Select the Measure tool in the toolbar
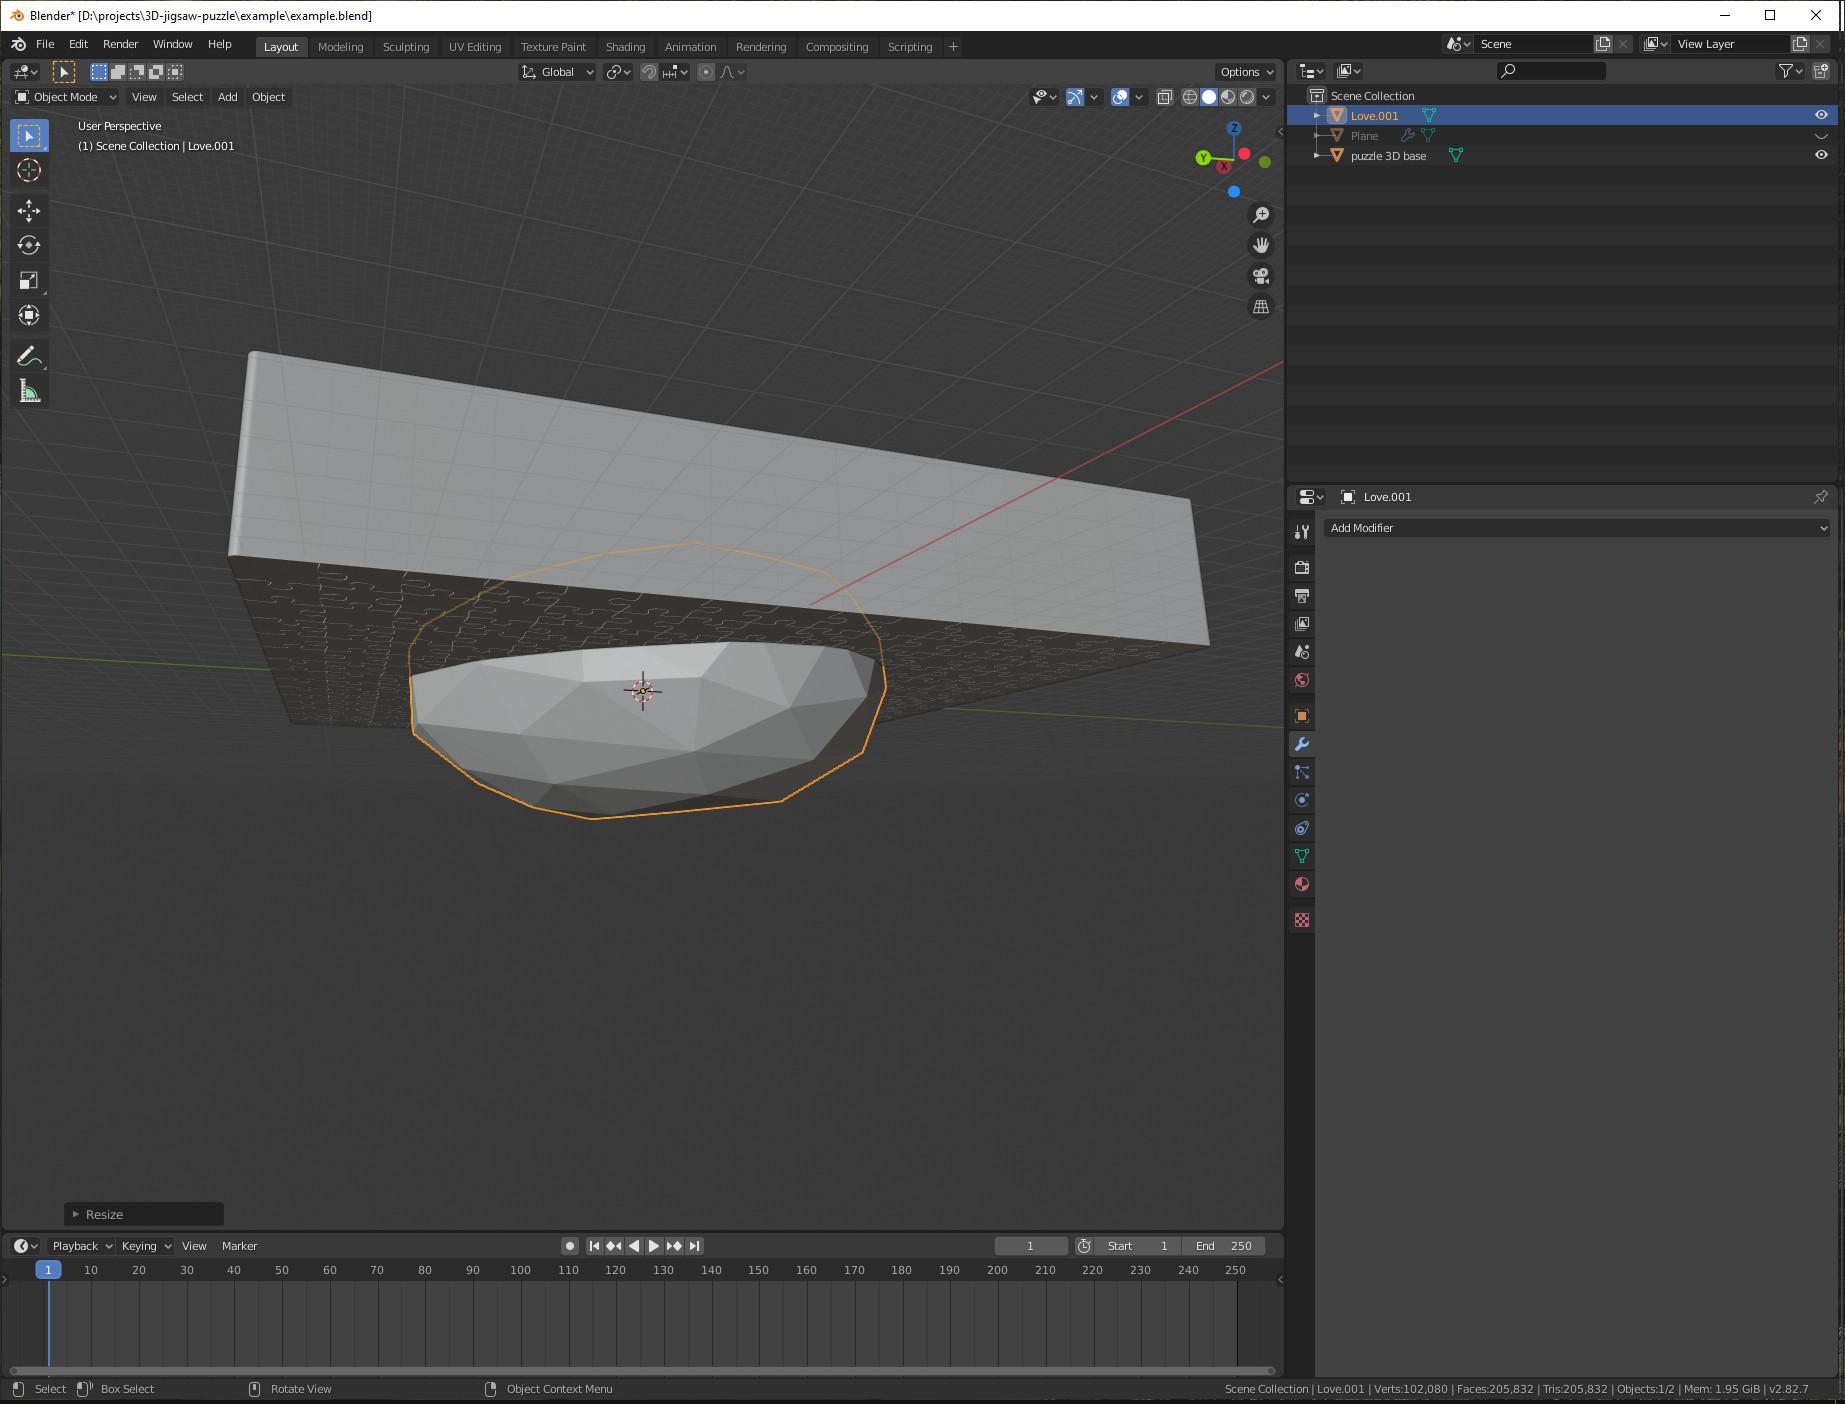1845x1404 pixels. (29, 390)
